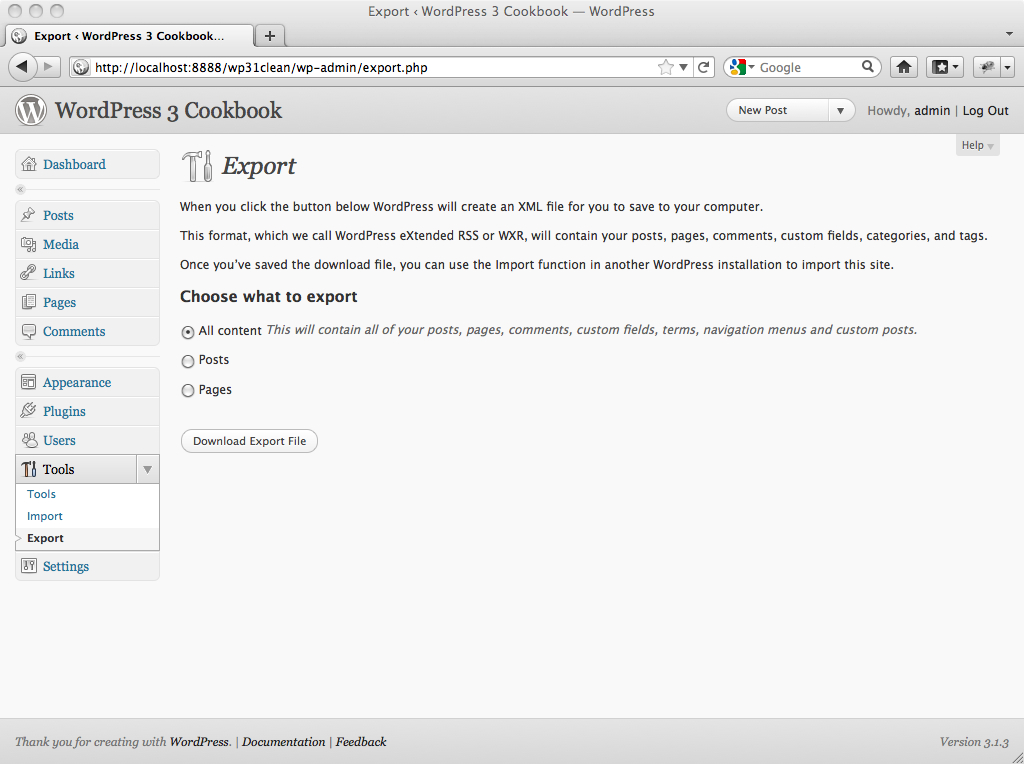Collapse the sidebar using the lower separator arrow

click(x=20, y=357)
